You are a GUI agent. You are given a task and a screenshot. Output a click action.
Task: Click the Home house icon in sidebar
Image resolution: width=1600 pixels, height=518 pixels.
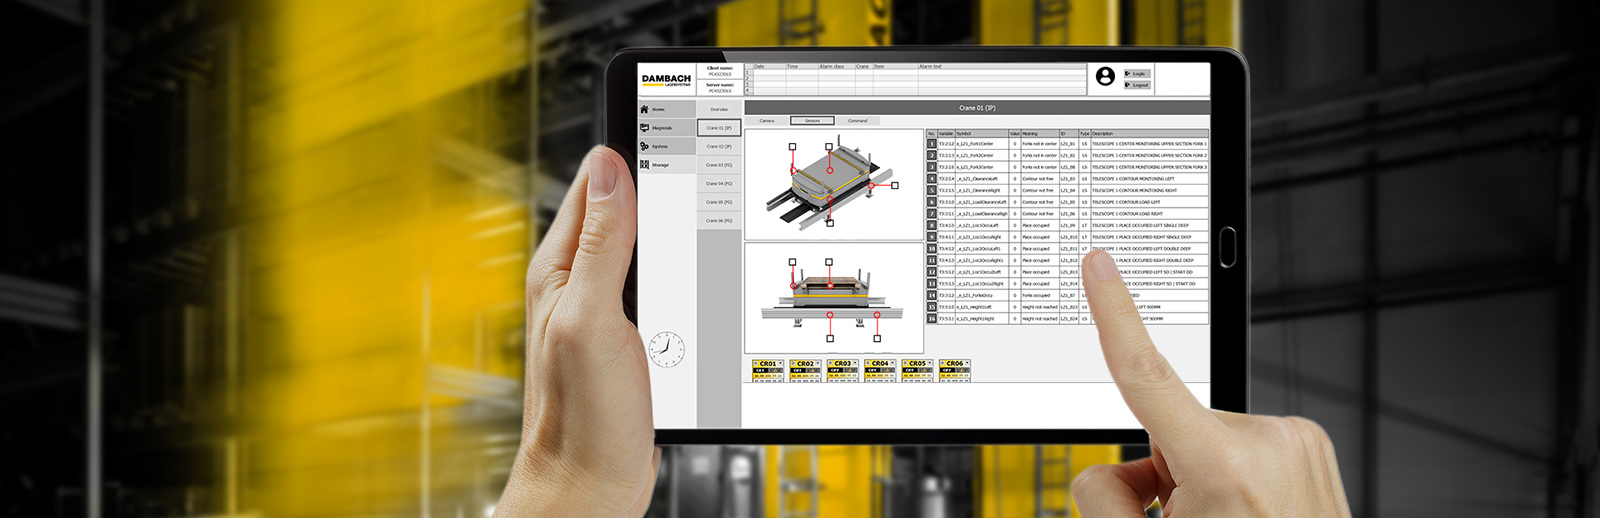(x=645, y=109)
